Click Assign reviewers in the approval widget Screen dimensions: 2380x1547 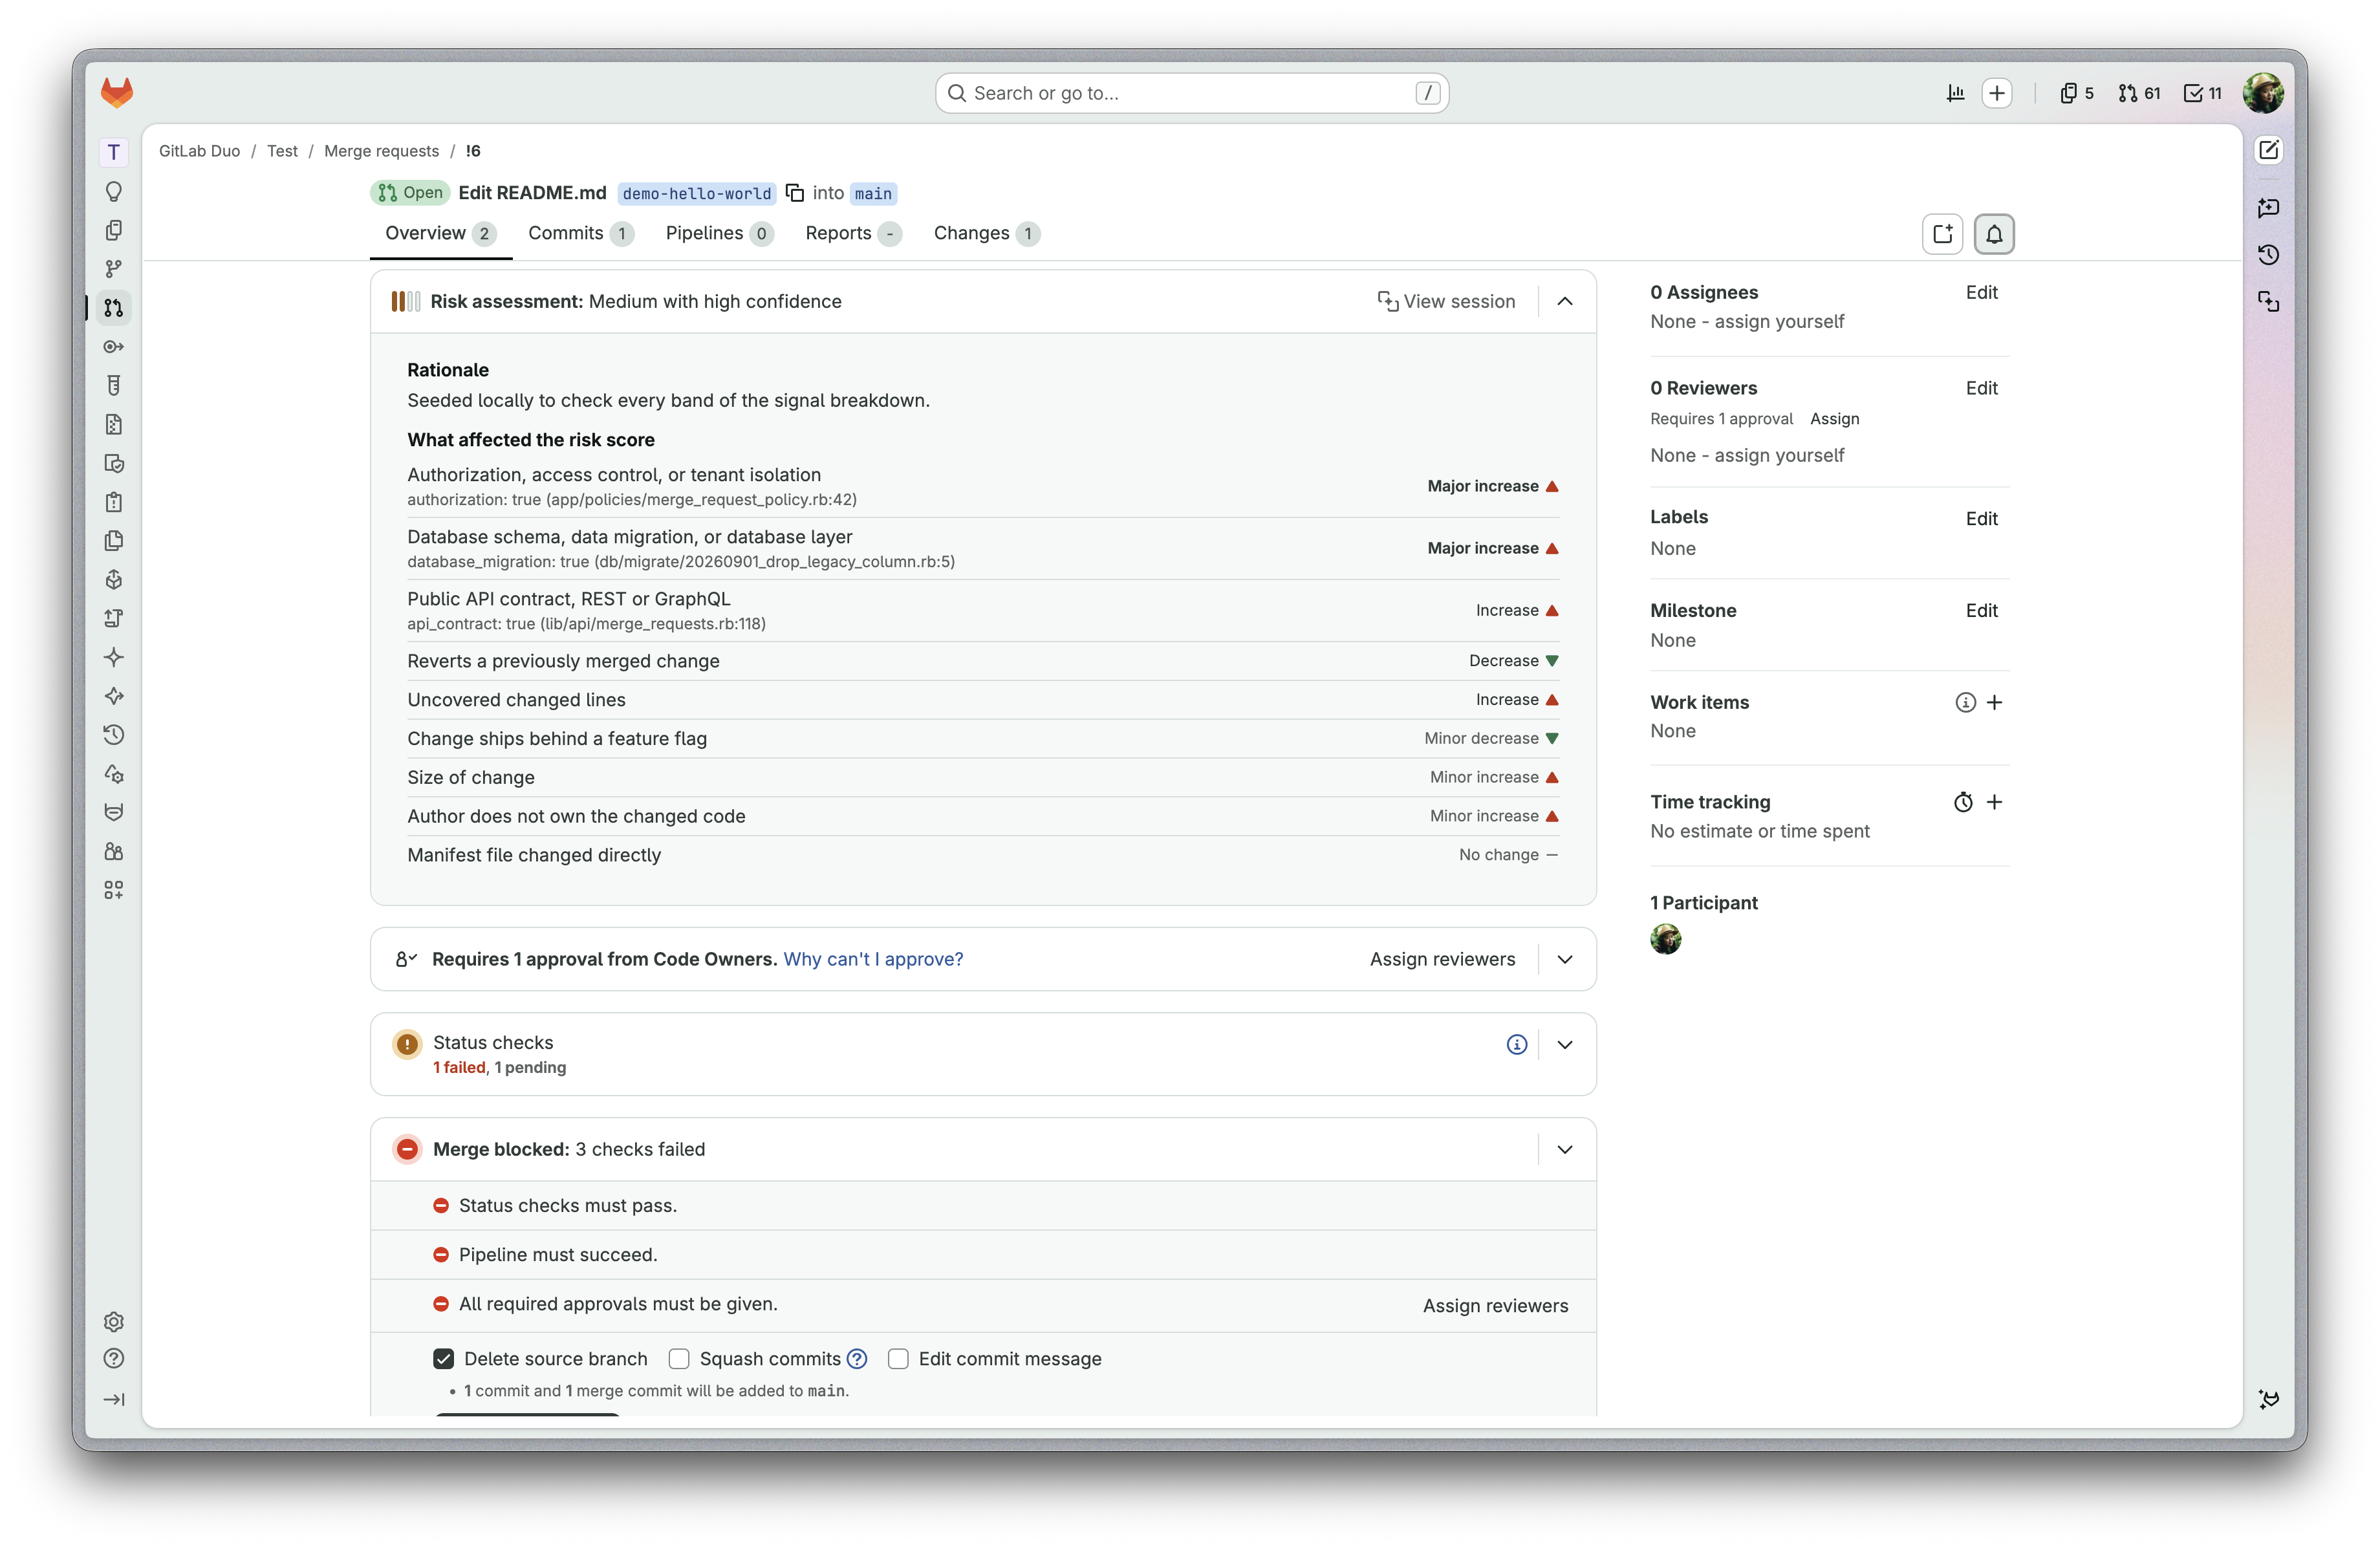(1442, 959)
